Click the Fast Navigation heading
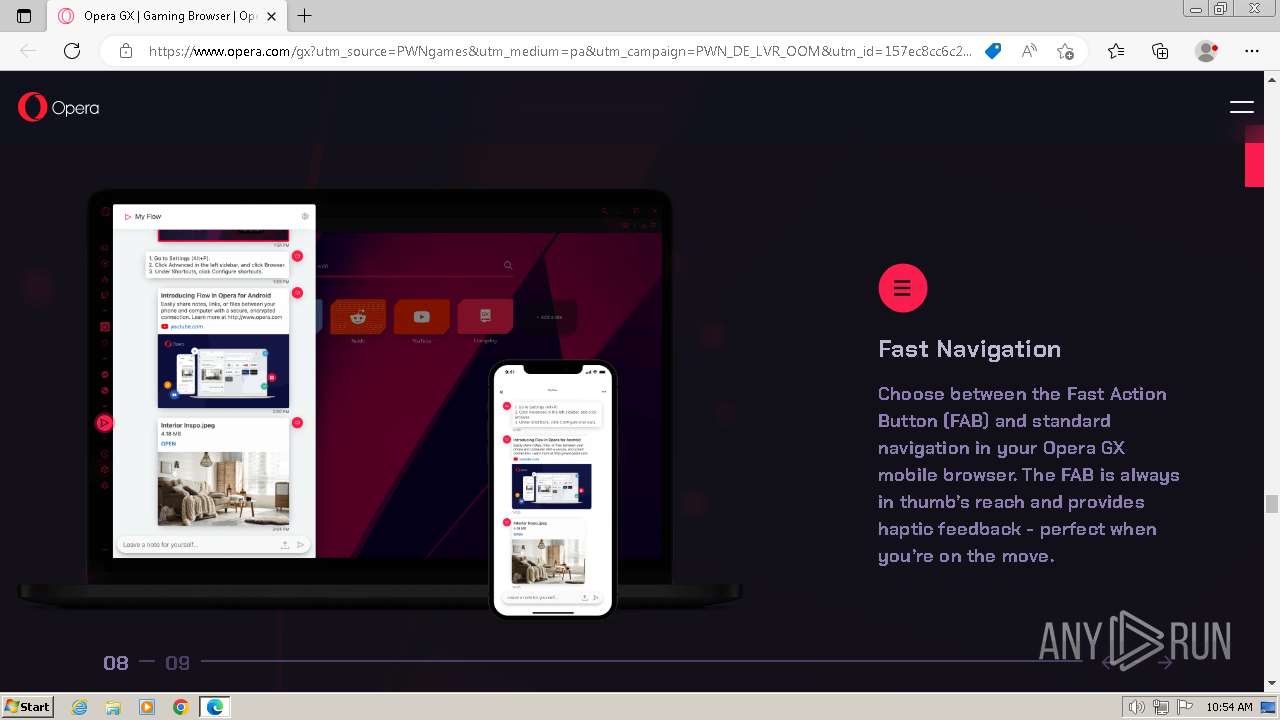The height and width of the screenshot is (720, 1280). pyautogui.click(x=969, y=349)
